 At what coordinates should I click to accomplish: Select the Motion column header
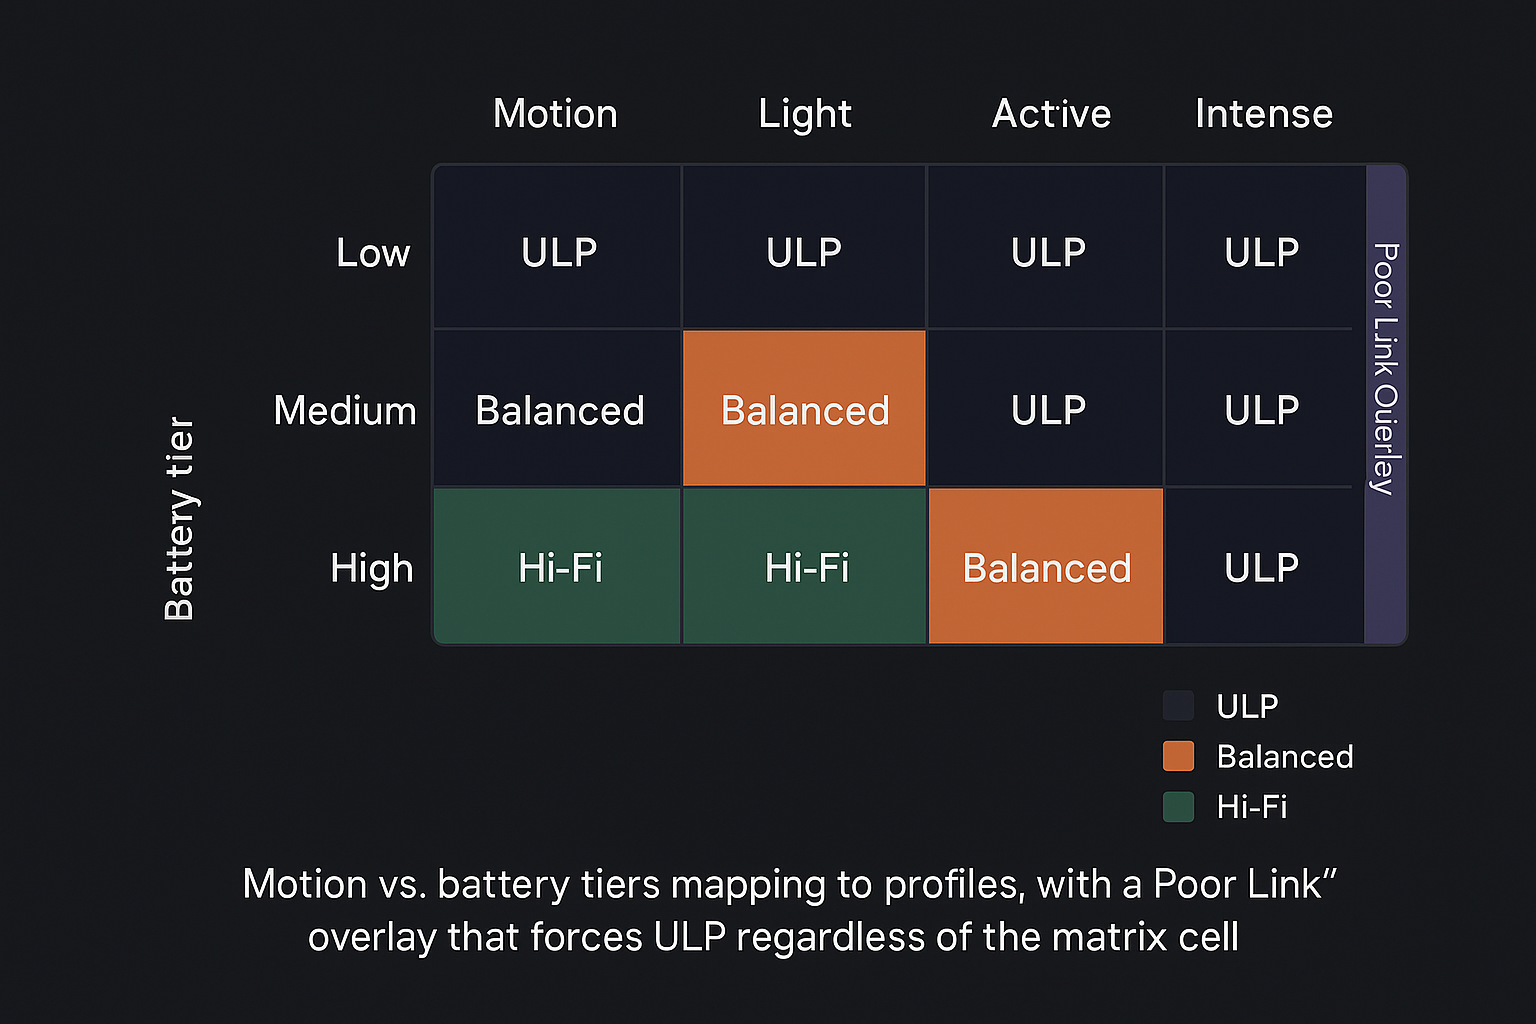tap(555, 114)
